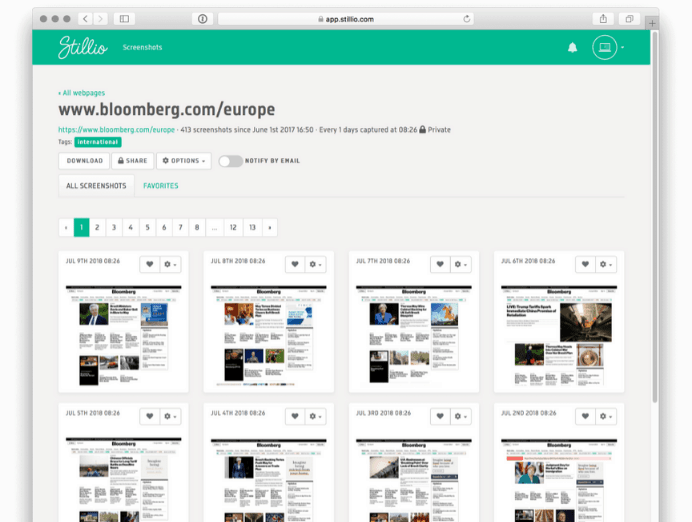Viewport: 692px width, 522px height.
Task: Open the notifications bell
Action: [x=572, y=47]
